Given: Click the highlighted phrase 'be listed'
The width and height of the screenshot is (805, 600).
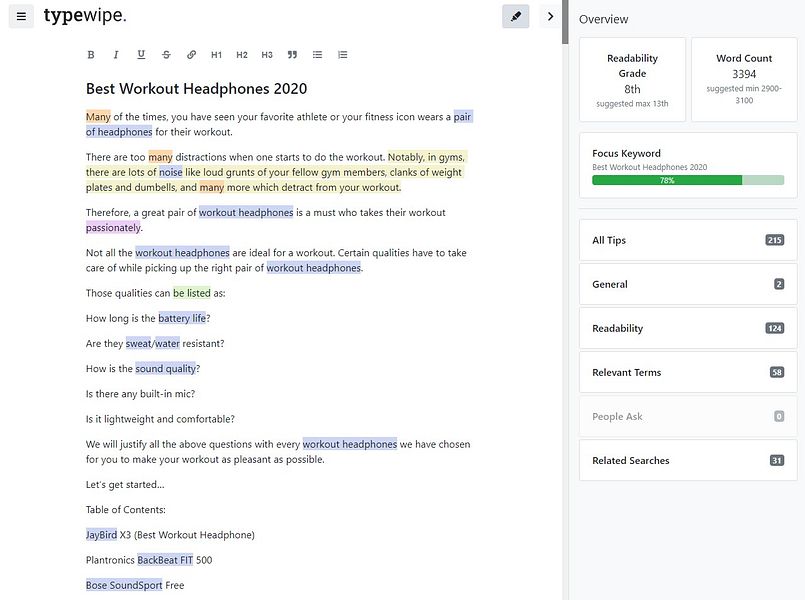Looking at the screenshot, I should (191, 293).
